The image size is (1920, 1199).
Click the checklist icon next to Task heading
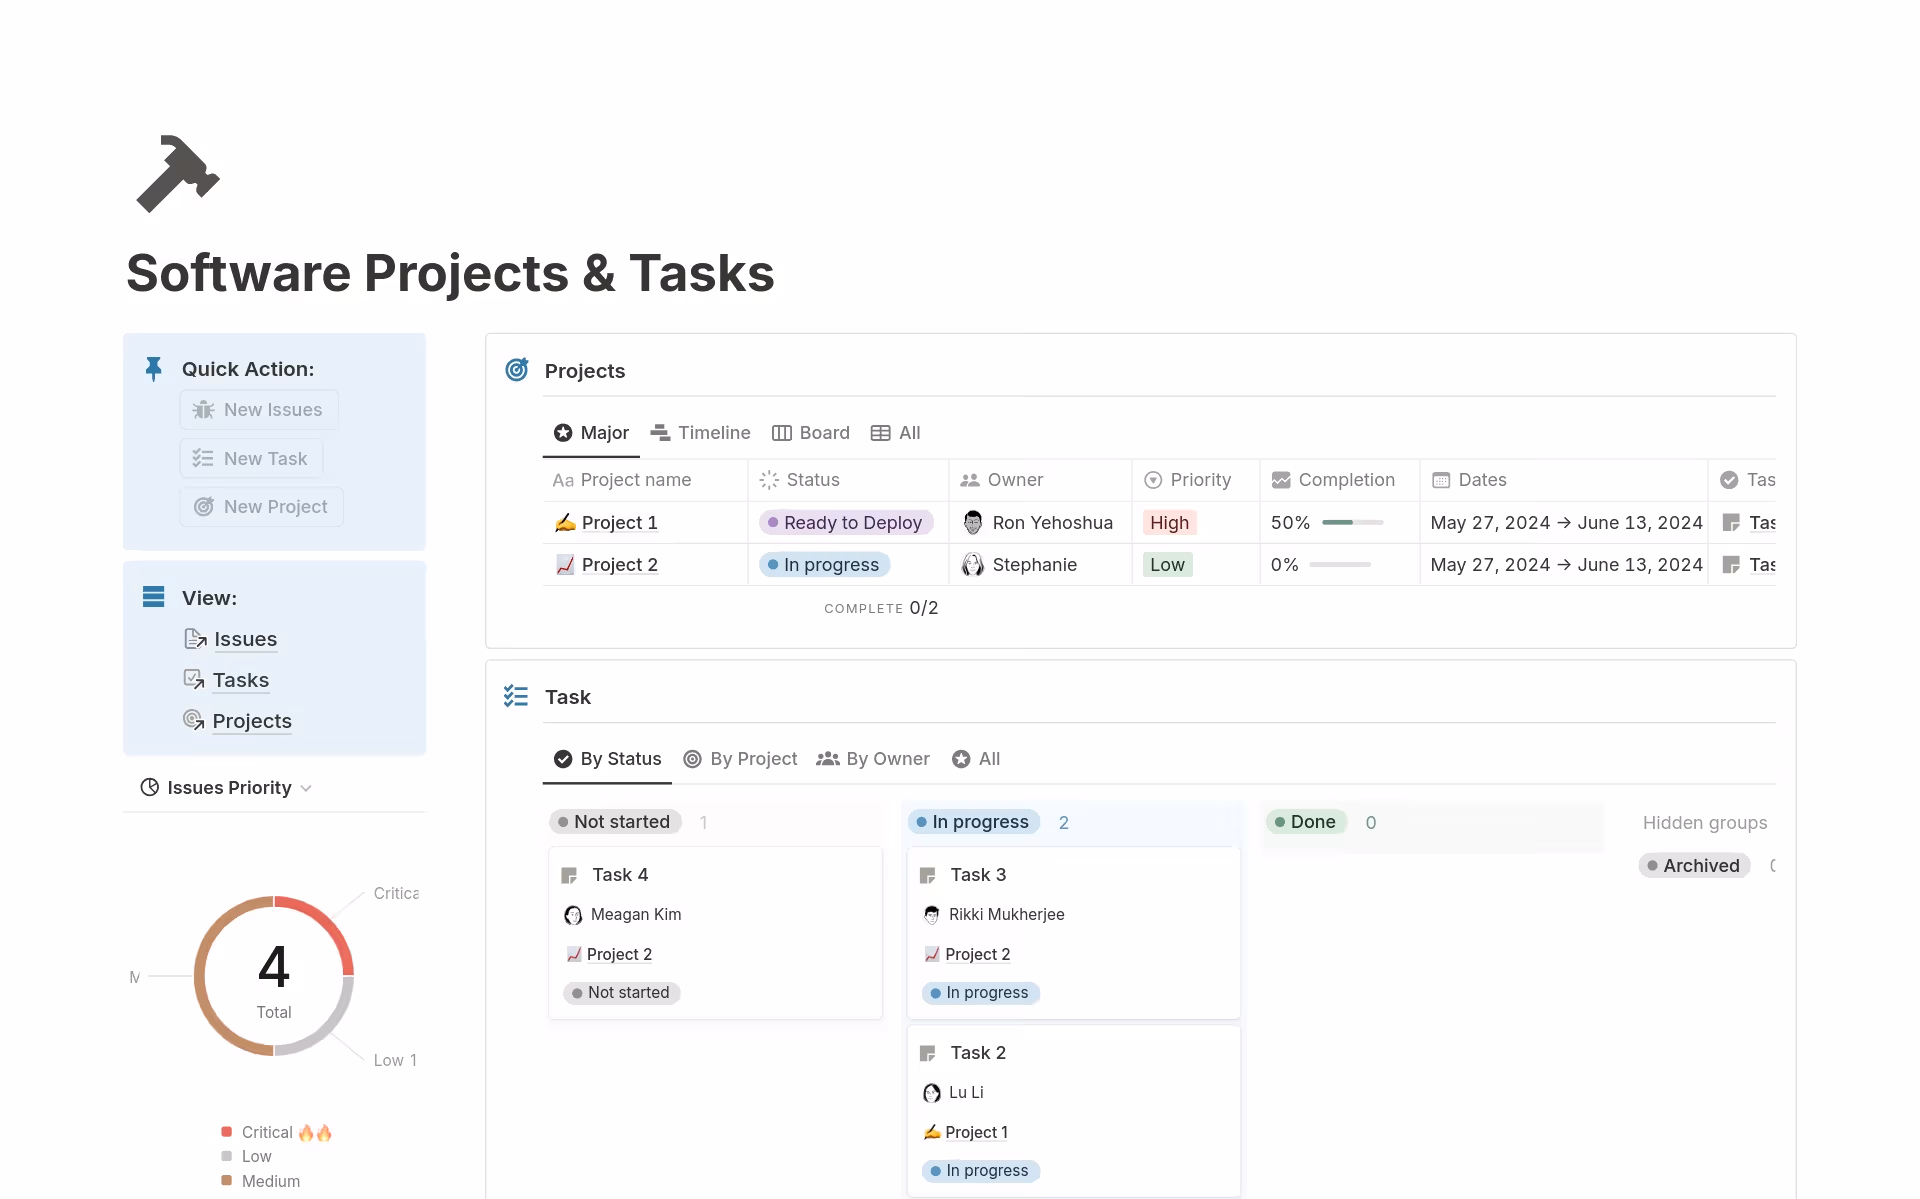tap(515, 696)
